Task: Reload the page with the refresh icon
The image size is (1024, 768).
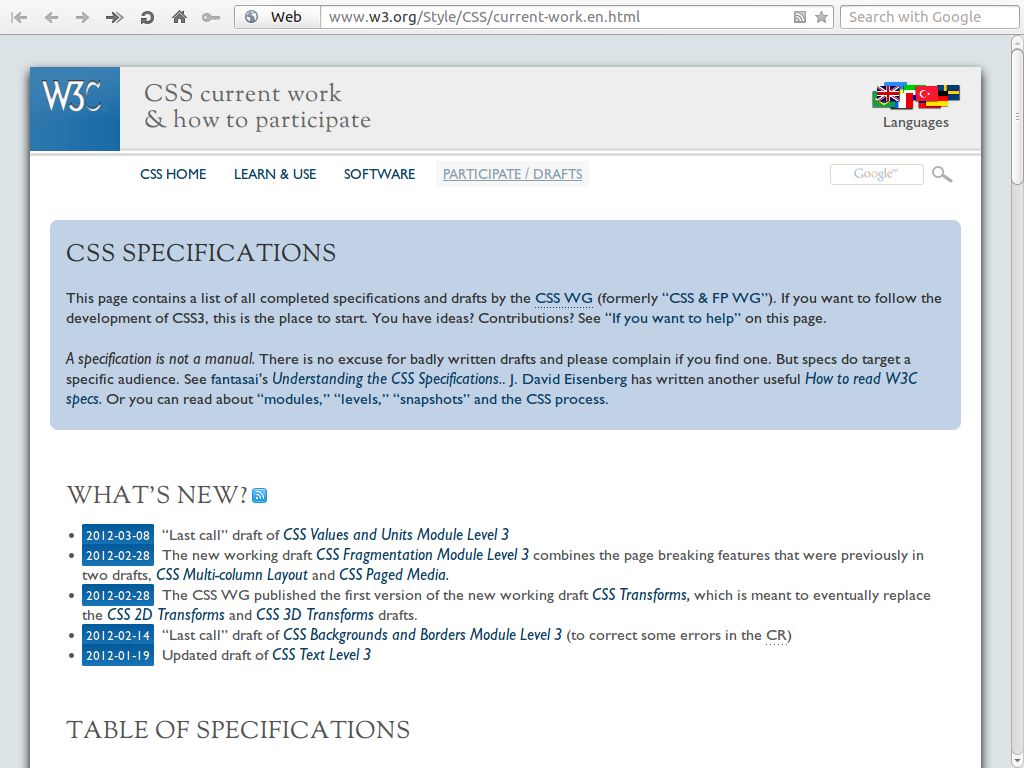Action: tap(147, 17)
